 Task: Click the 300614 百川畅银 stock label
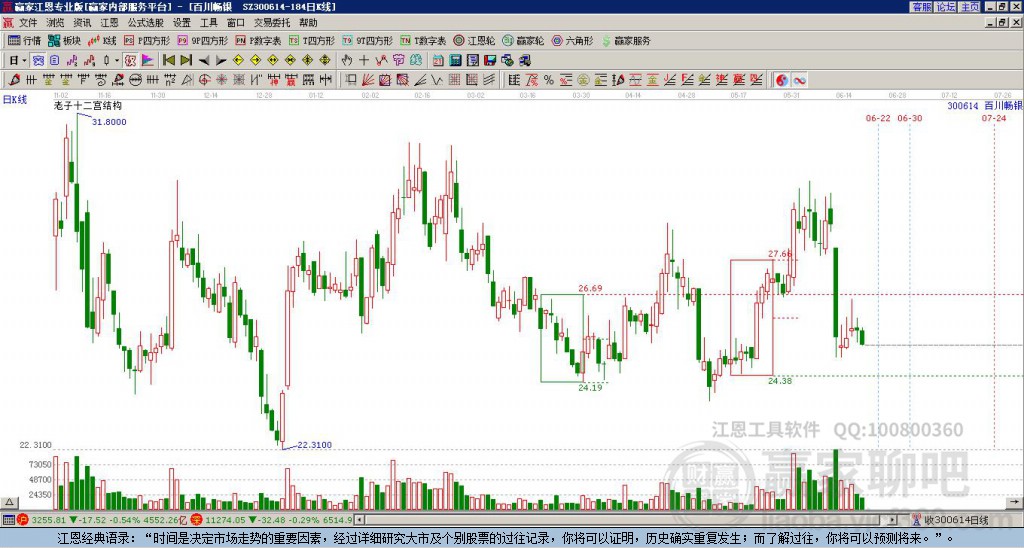984,105
